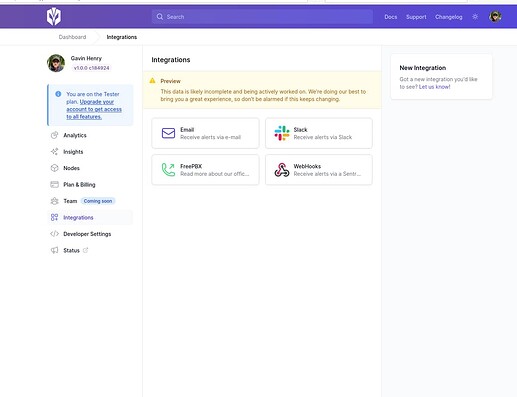Viewport: 517px width, 397px height.
Task: Click the Coming soon badge
Action: coord(98,201)
